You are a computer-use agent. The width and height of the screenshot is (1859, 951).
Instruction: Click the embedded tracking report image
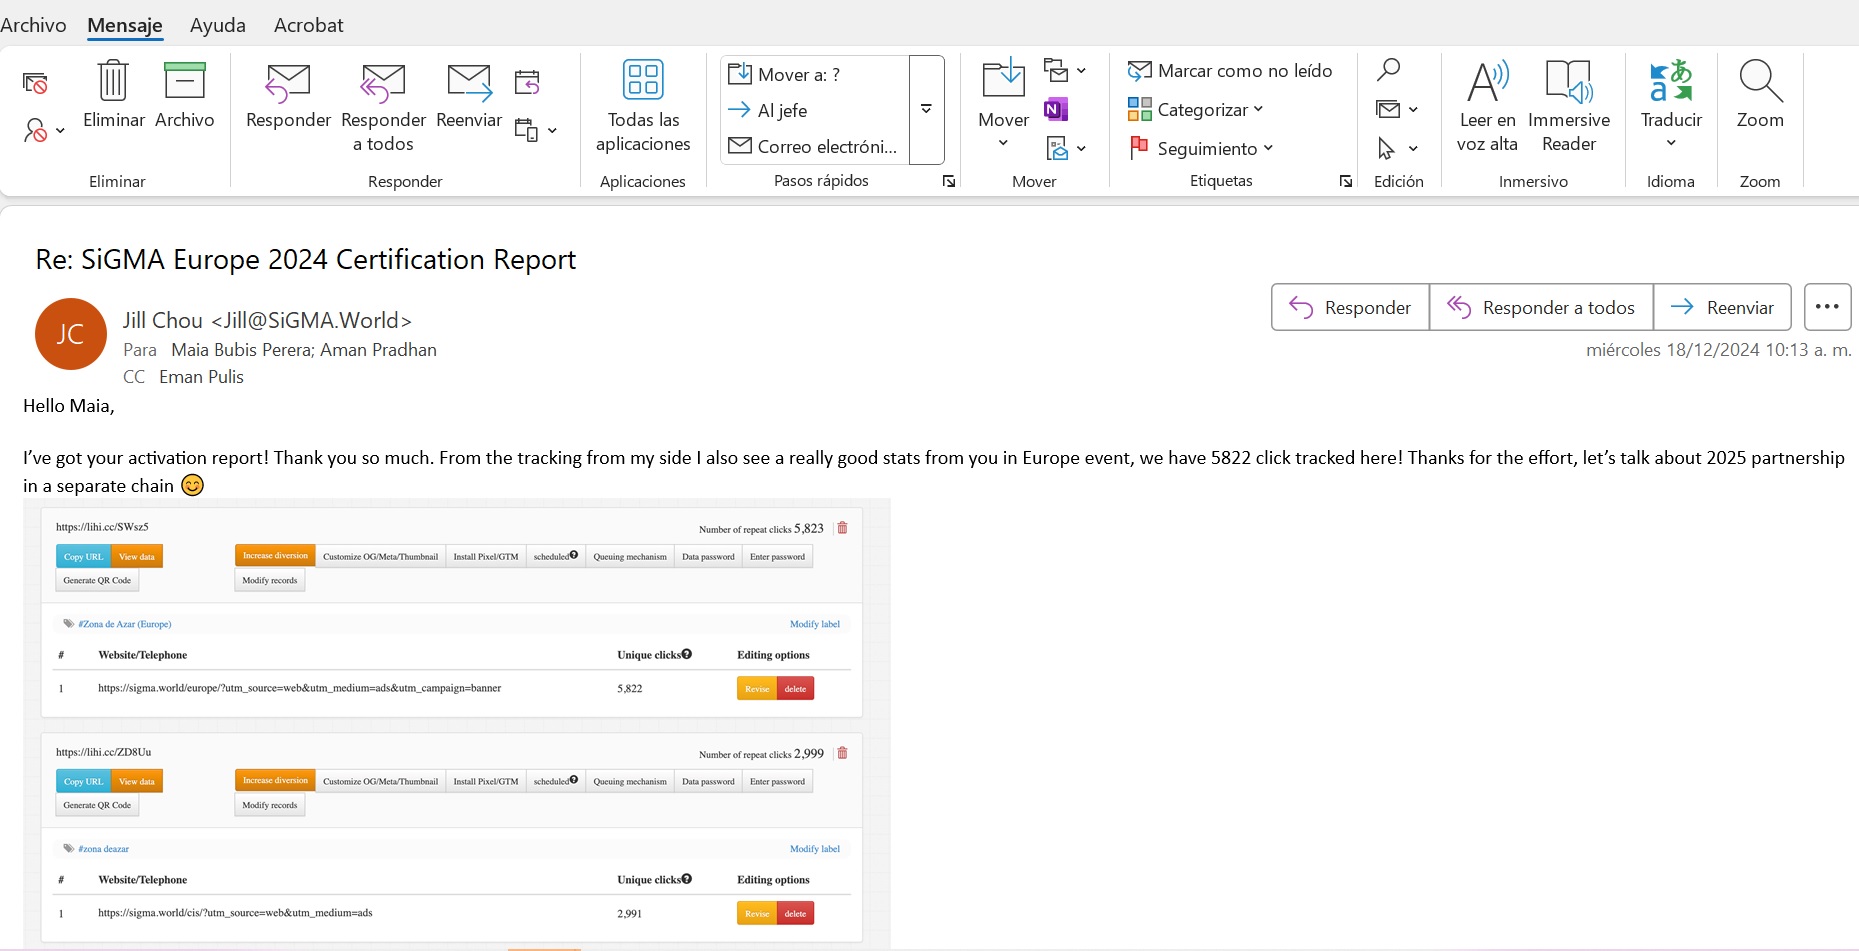456,724
